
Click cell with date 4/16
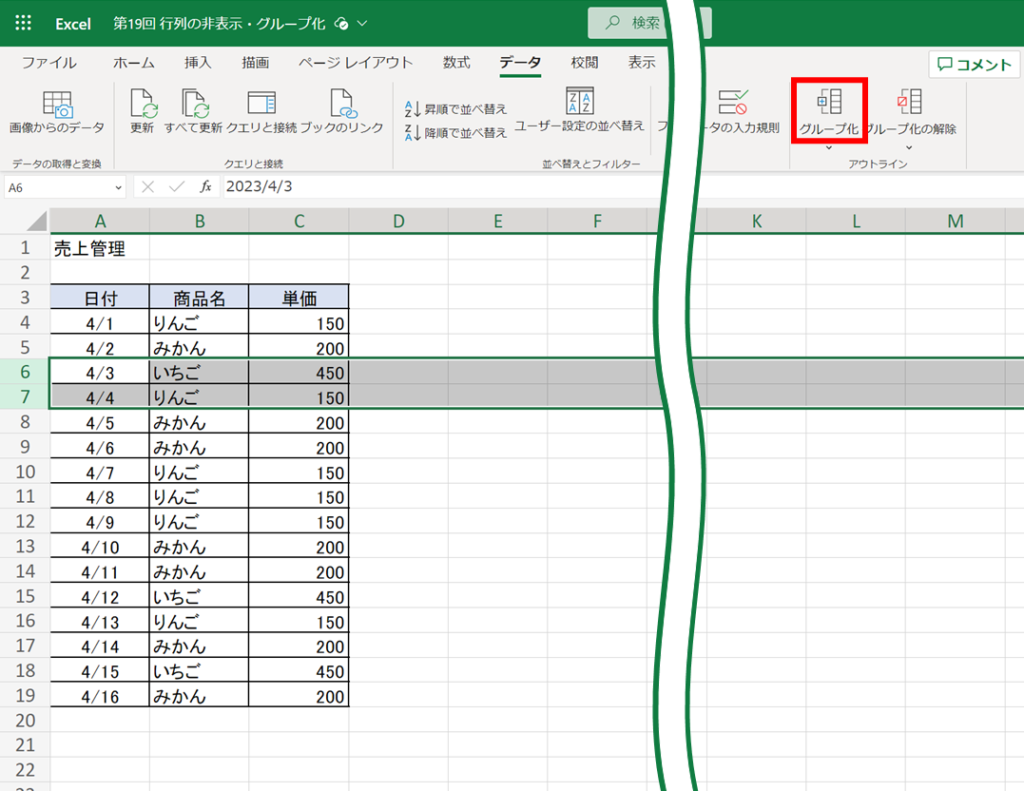click(x=100, y=695)
